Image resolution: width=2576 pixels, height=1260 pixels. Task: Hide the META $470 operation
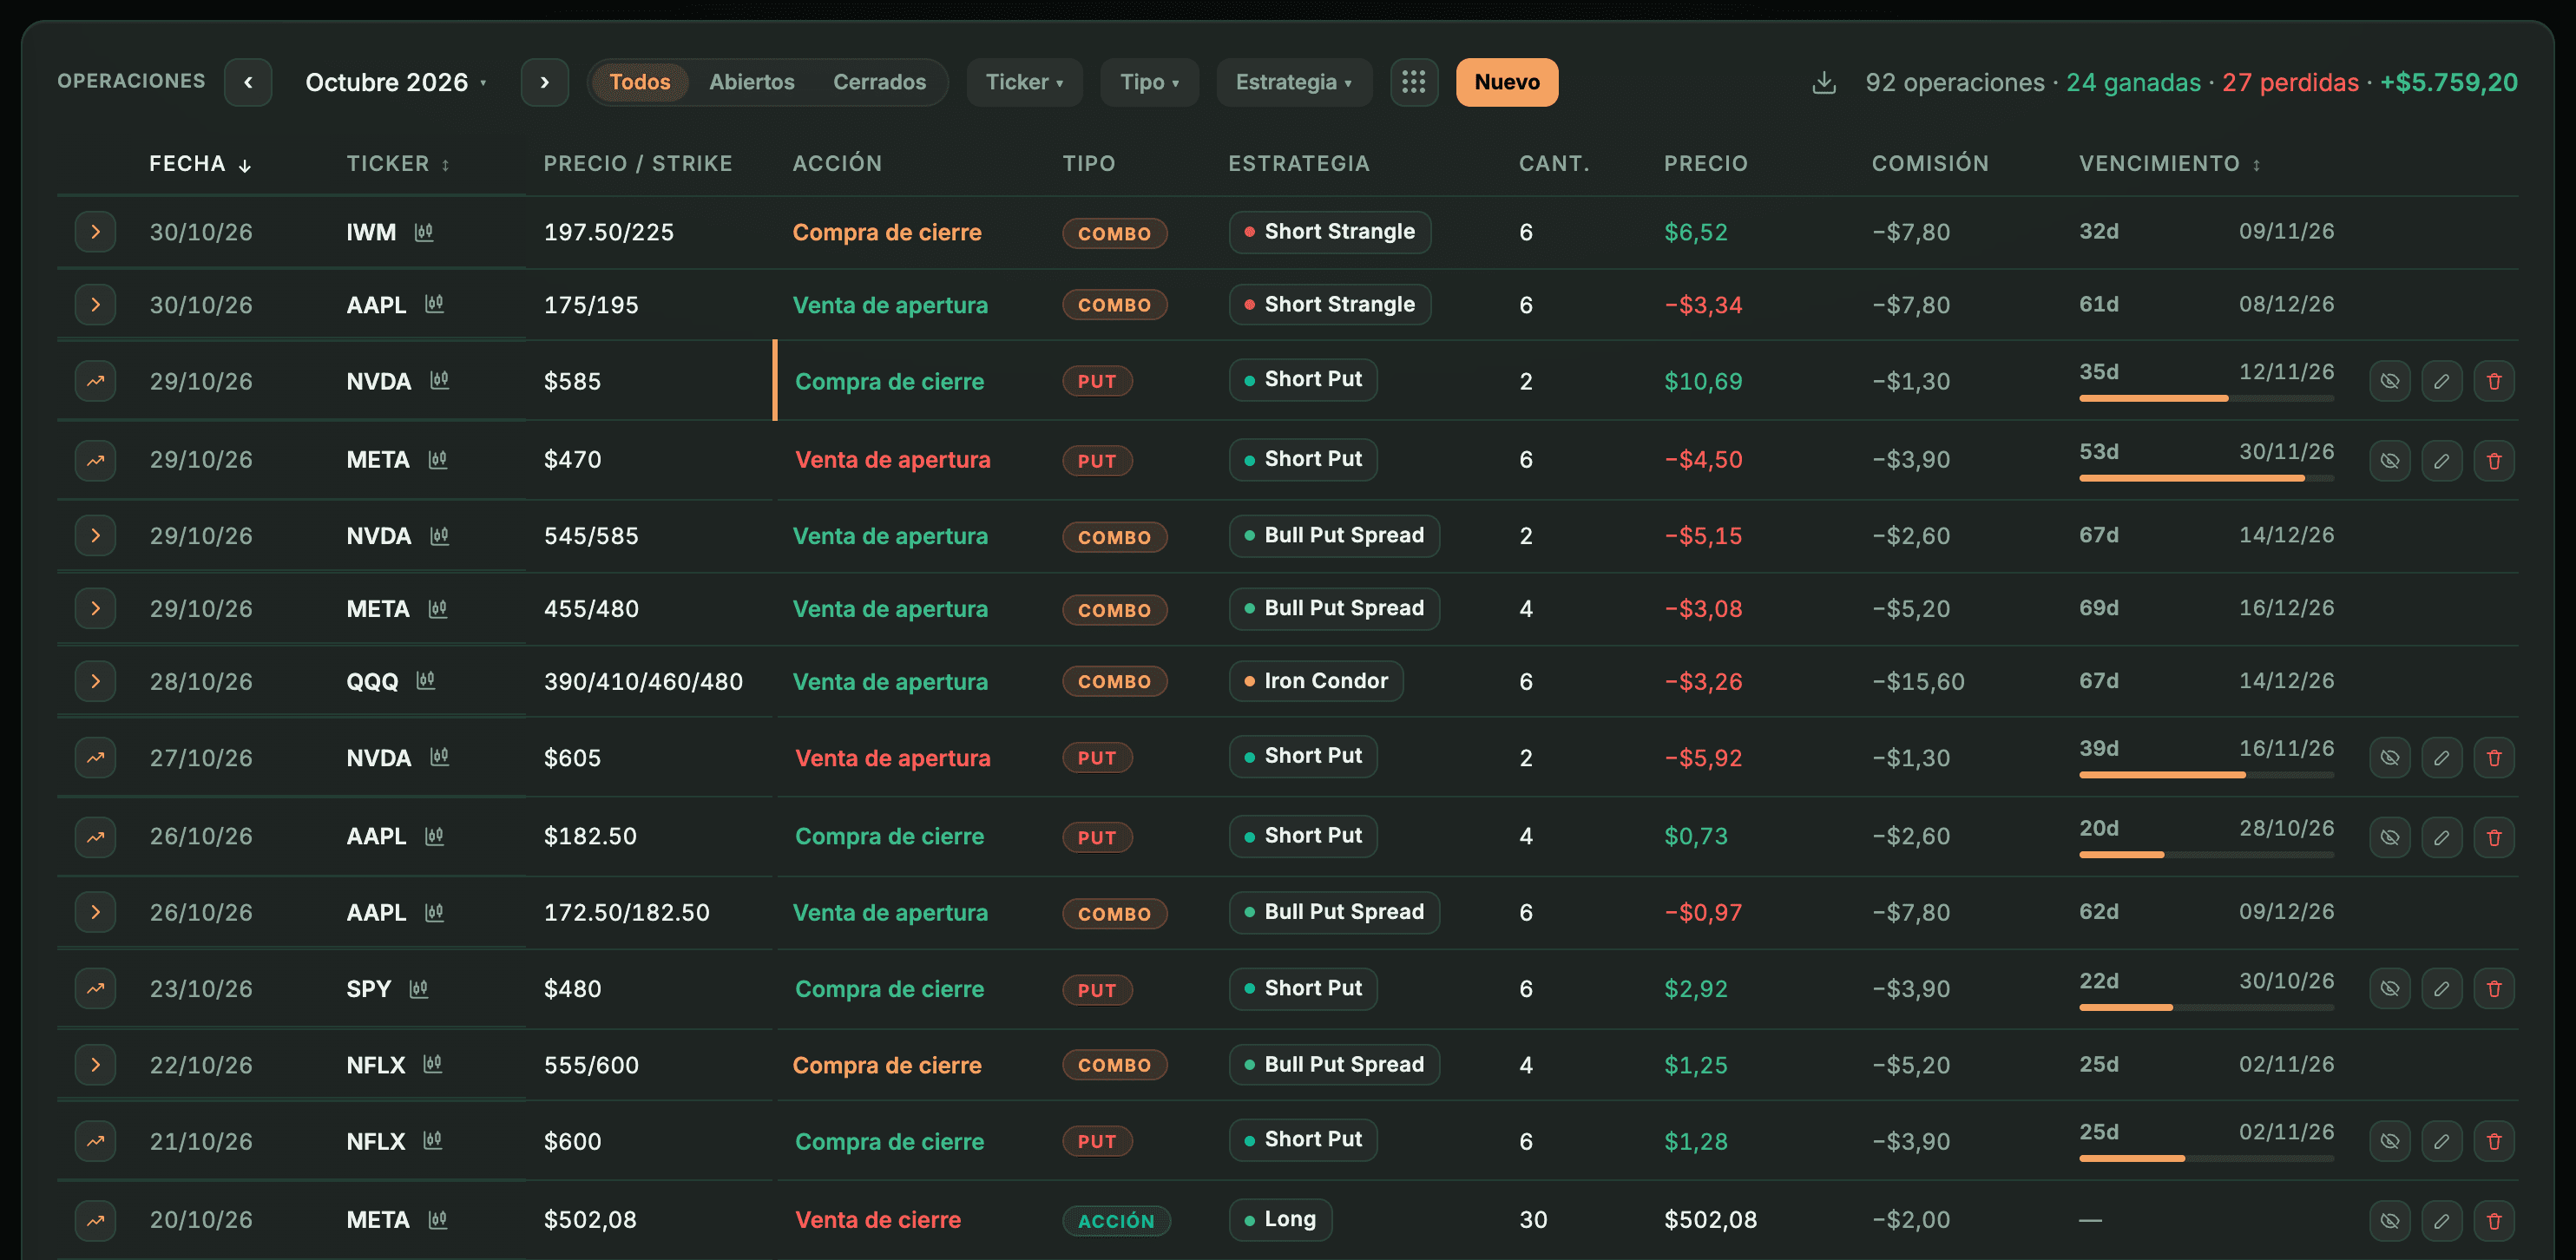(x=2390, y=461)
